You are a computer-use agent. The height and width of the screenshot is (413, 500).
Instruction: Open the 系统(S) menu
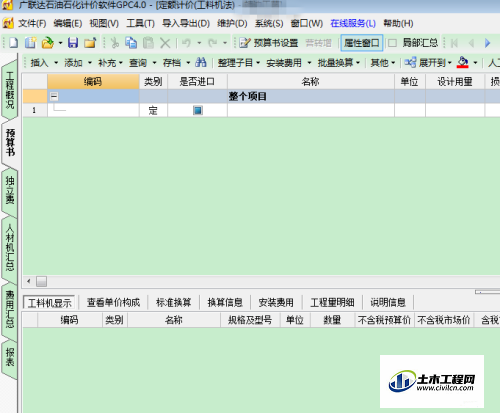269,23
